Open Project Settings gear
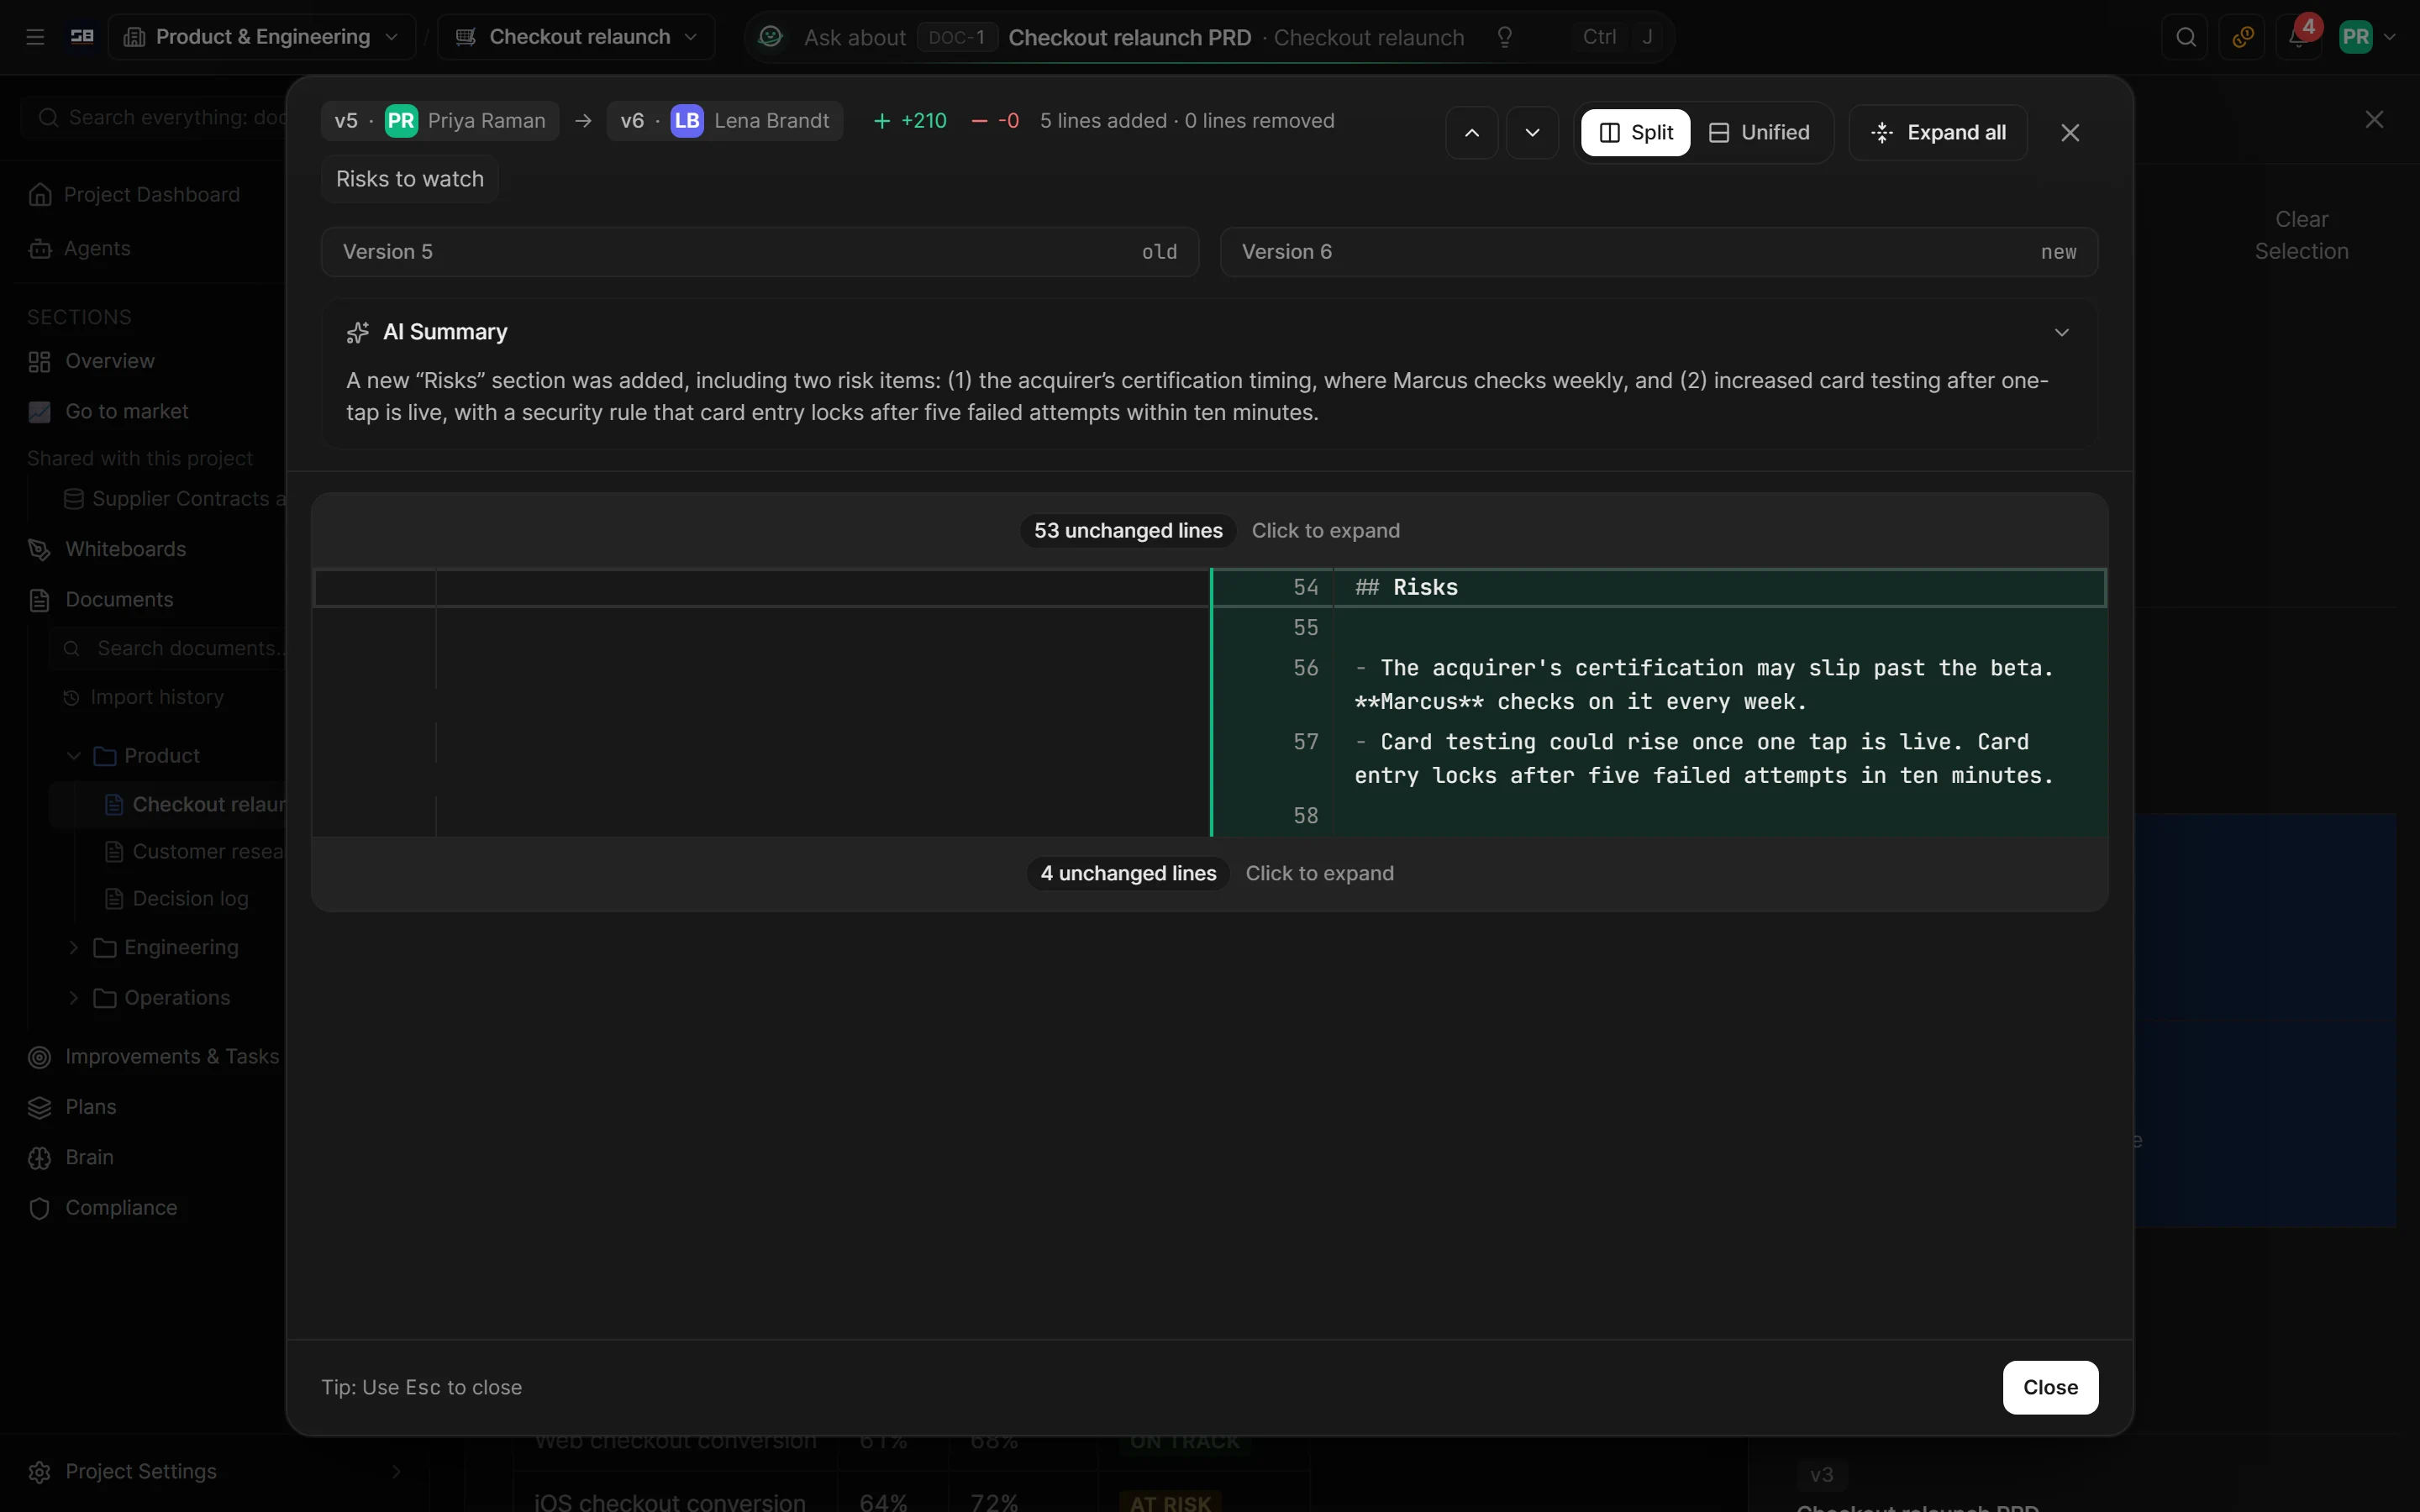Viewport: 2420px width, 1512px height. point(40,1471)
